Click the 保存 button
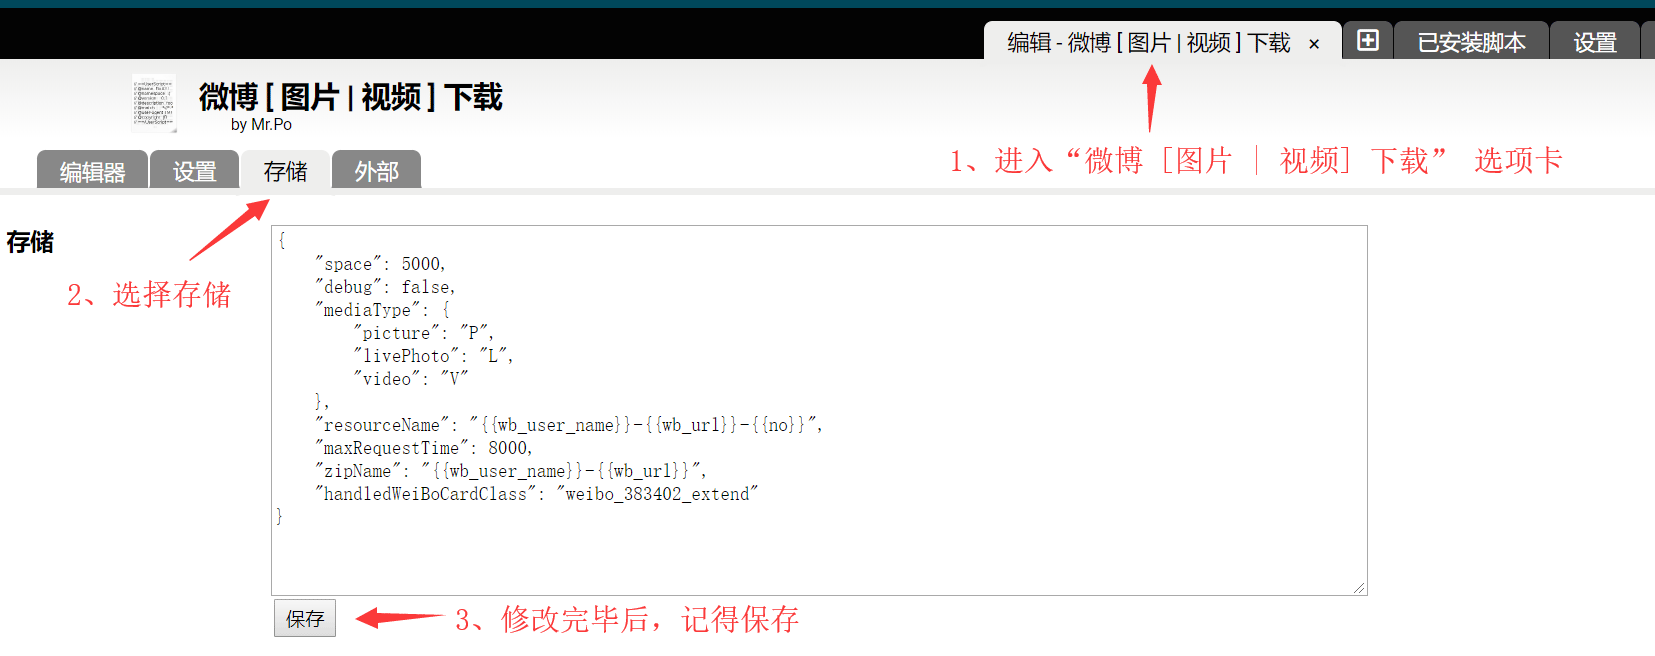Screen dimensions: 1655x656 click(305, 618)
